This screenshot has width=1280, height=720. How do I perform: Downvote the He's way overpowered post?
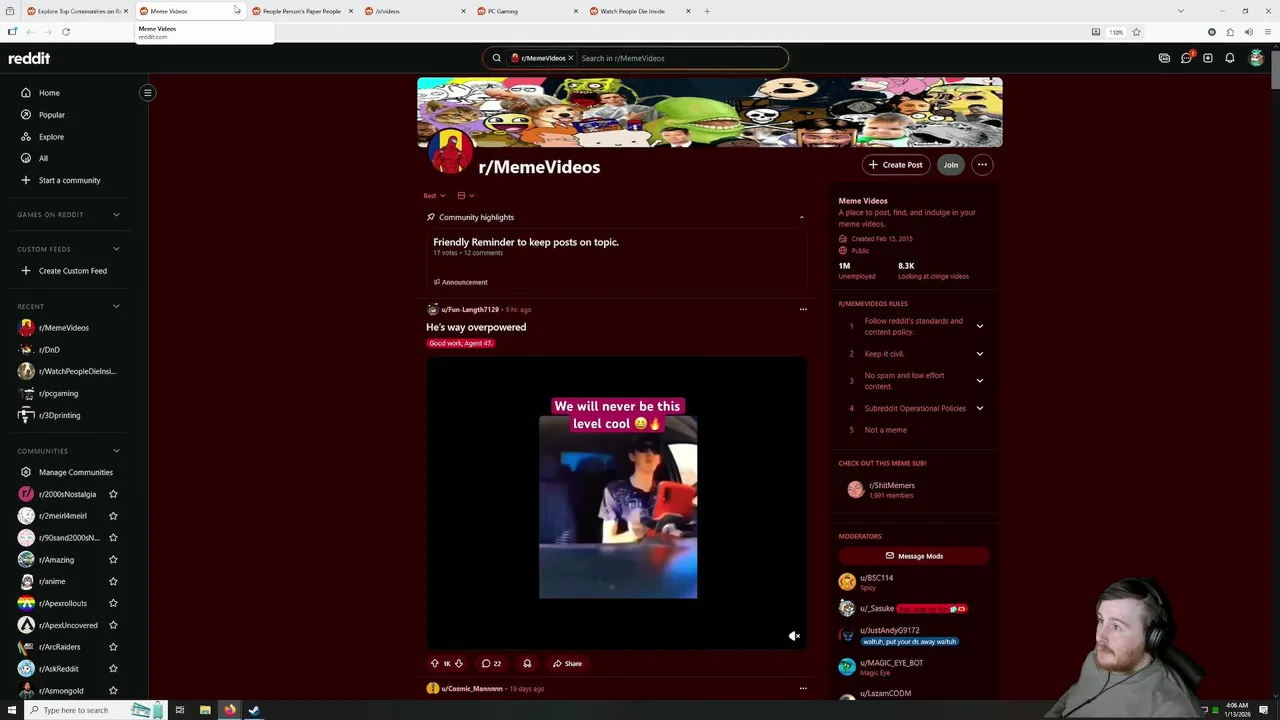(x=459, y=663)
